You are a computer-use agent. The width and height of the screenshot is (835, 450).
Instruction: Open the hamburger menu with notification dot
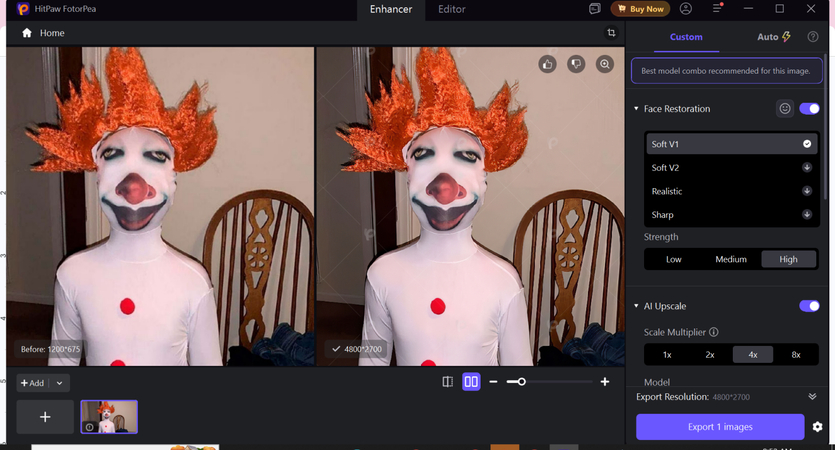[x=717, y=9]
